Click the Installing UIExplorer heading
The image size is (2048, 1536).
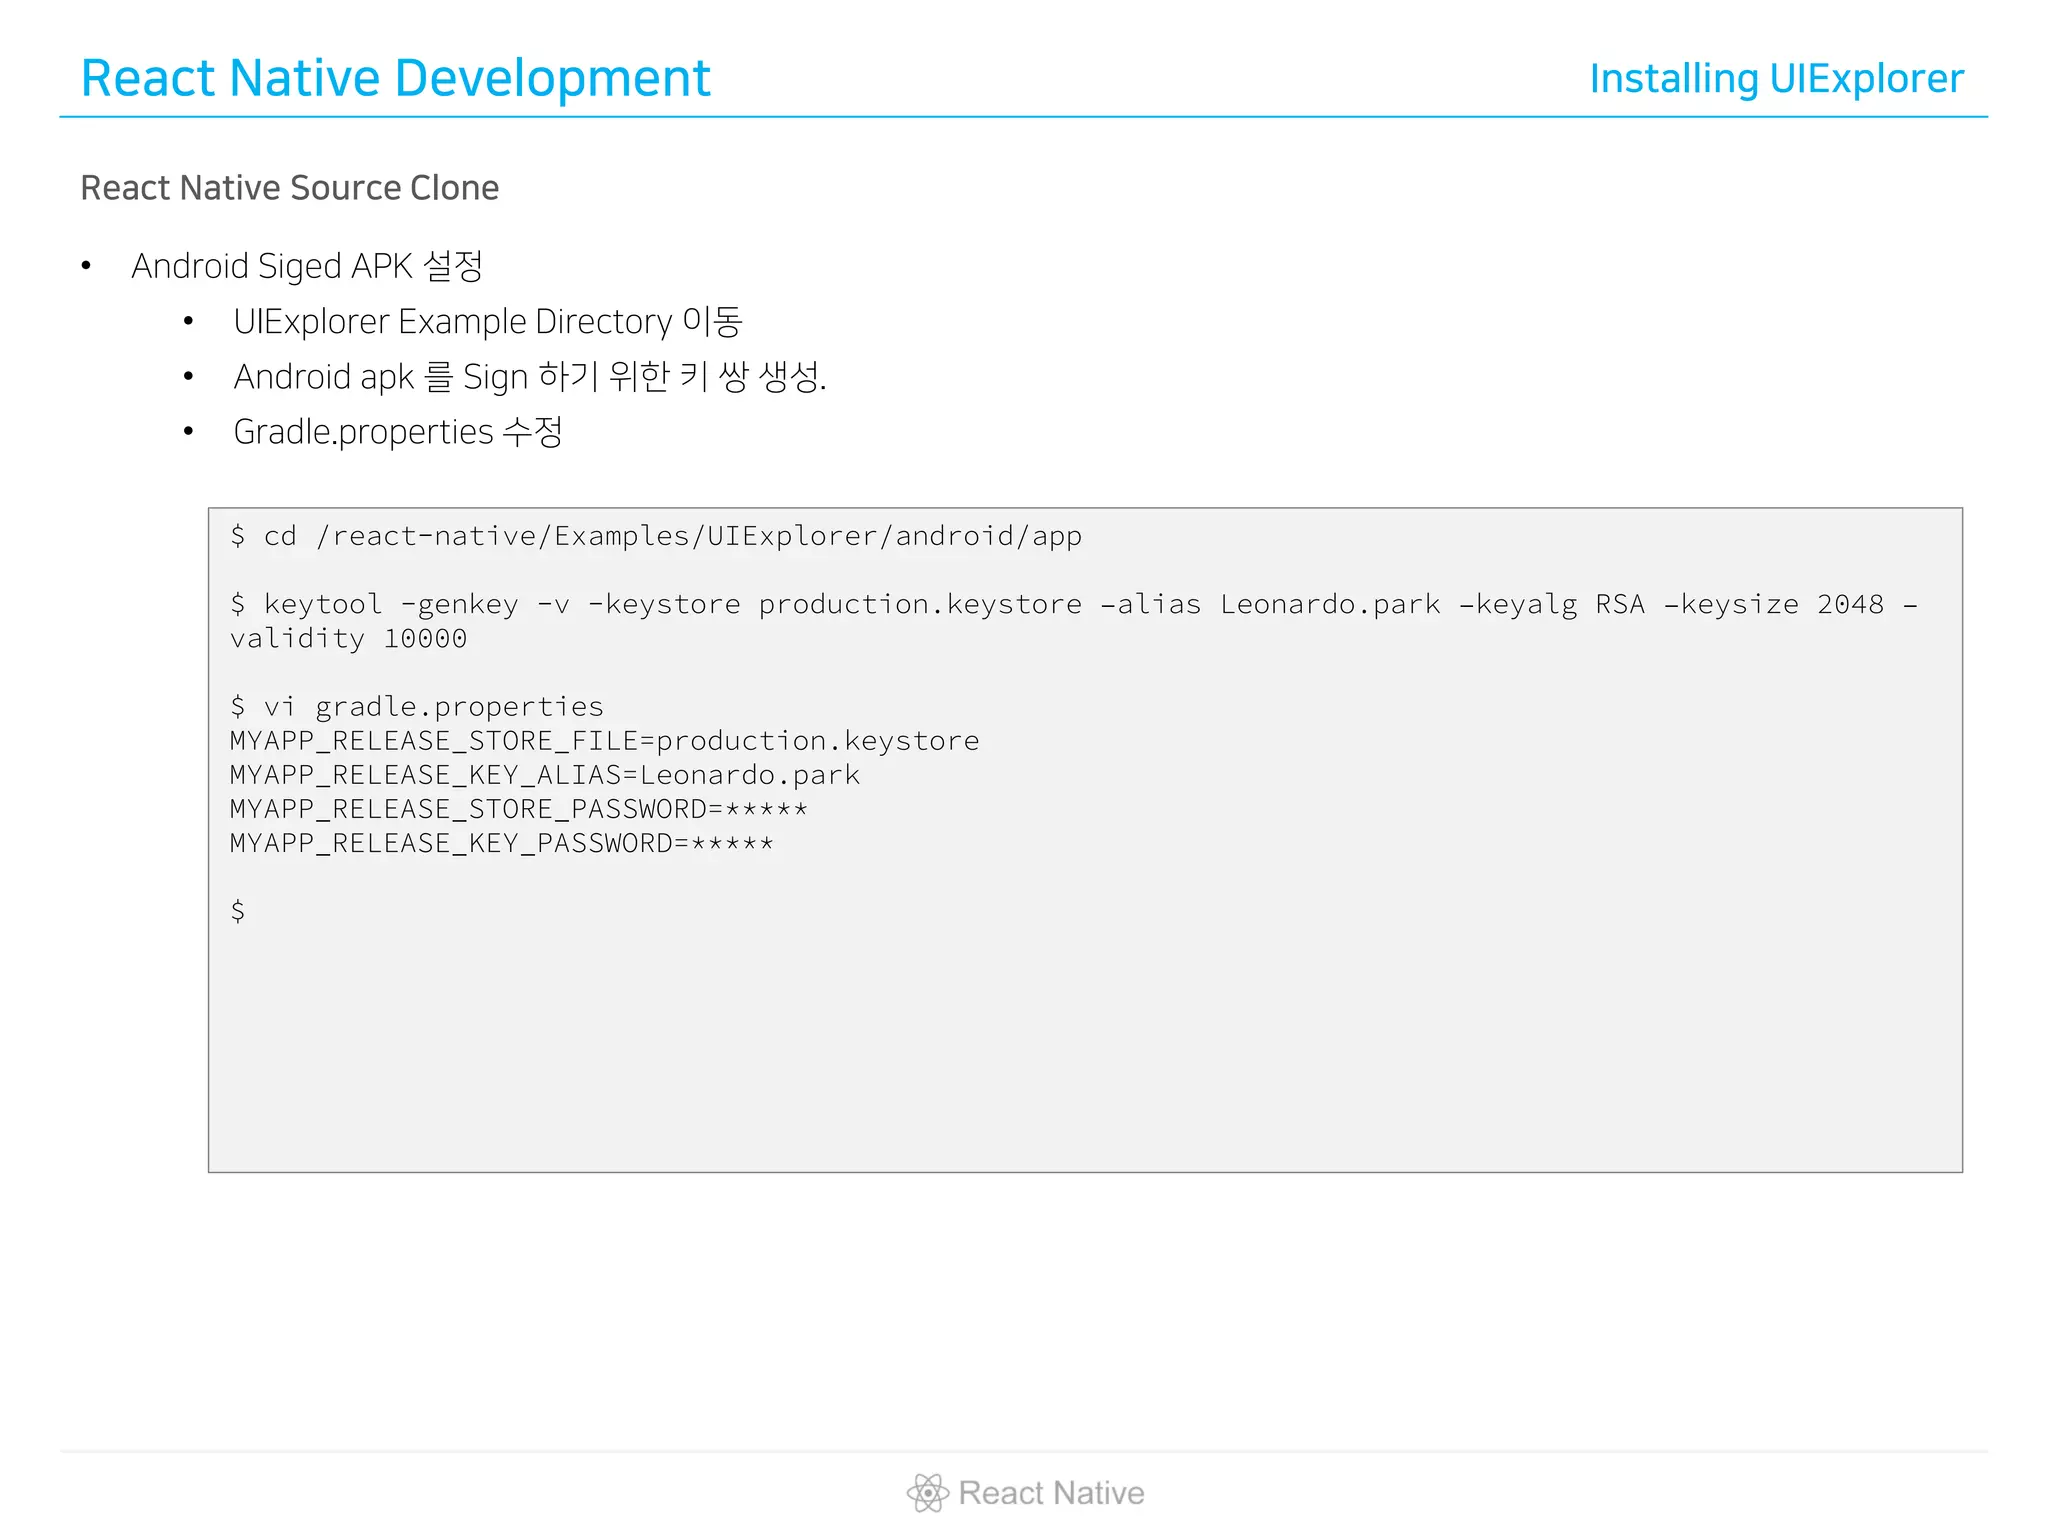(1776, 79)
